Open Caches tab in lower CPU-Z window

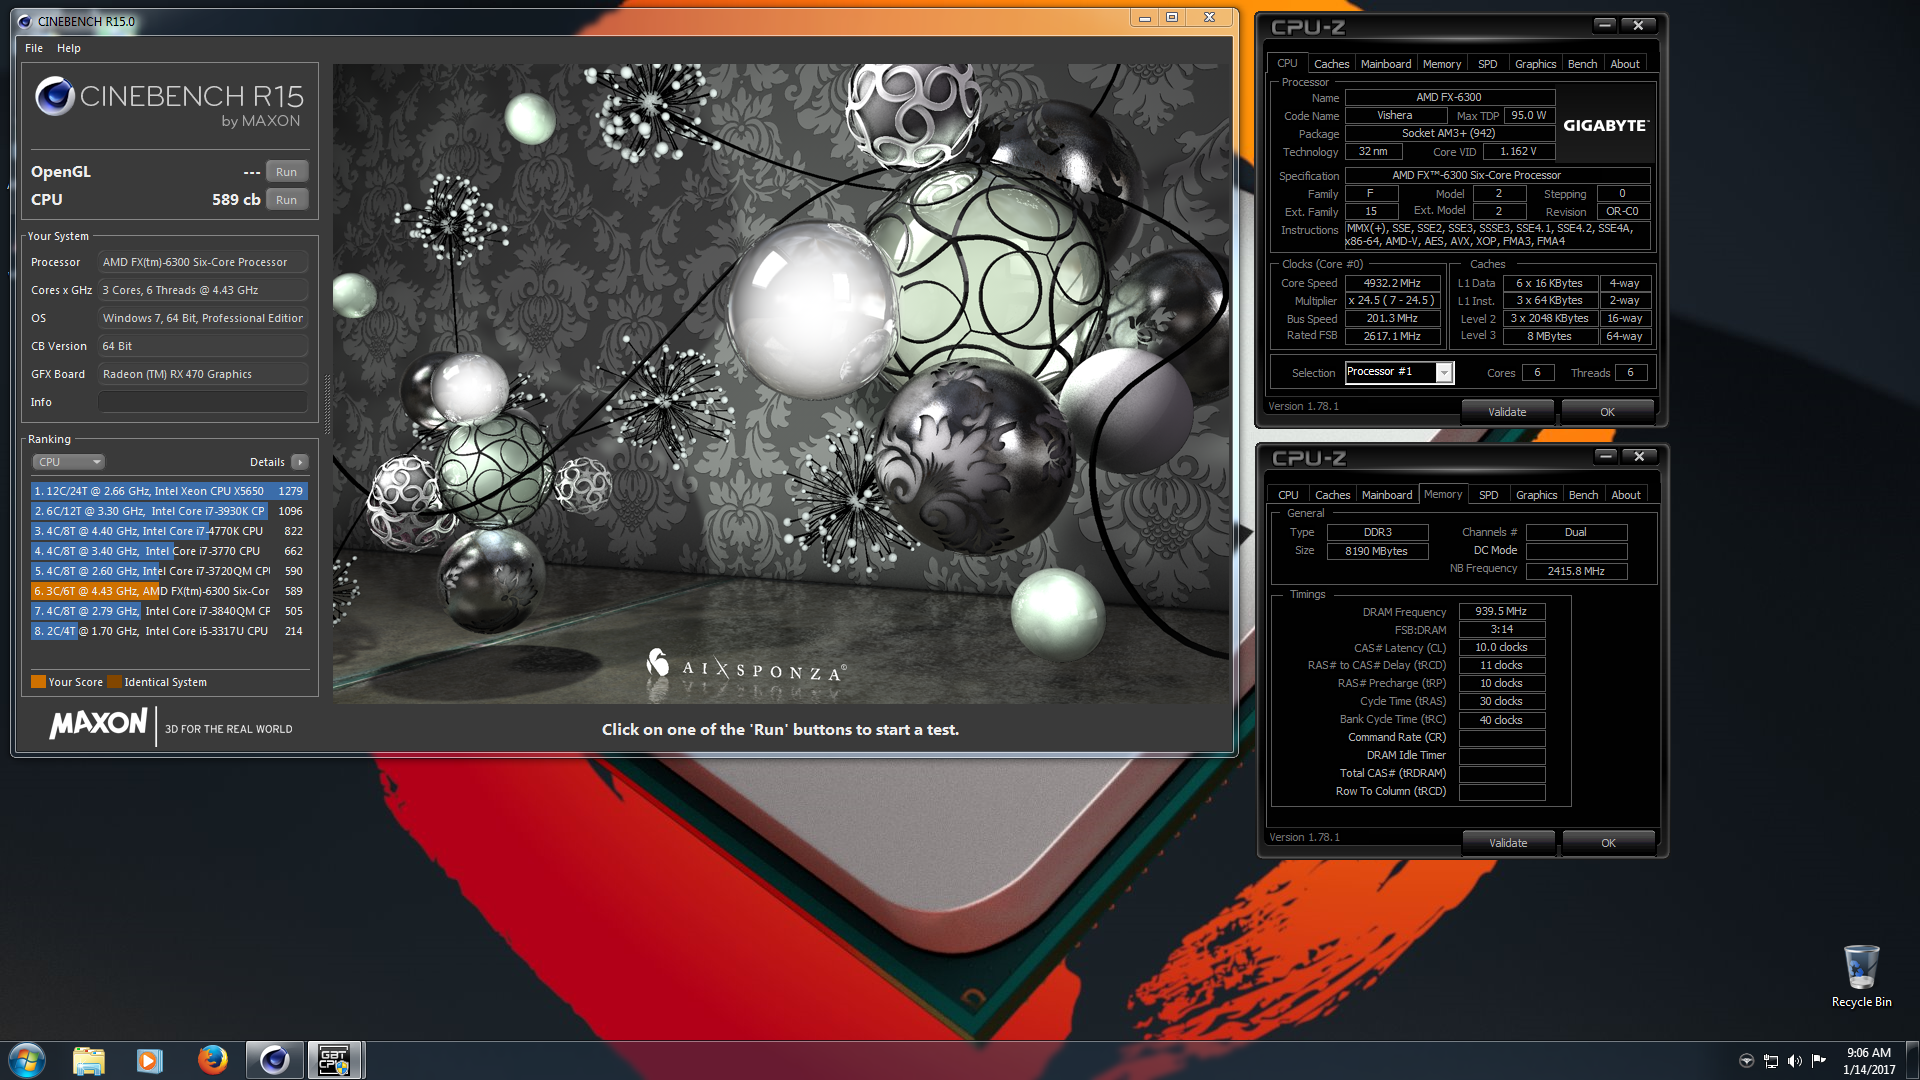click(1332, 495)
